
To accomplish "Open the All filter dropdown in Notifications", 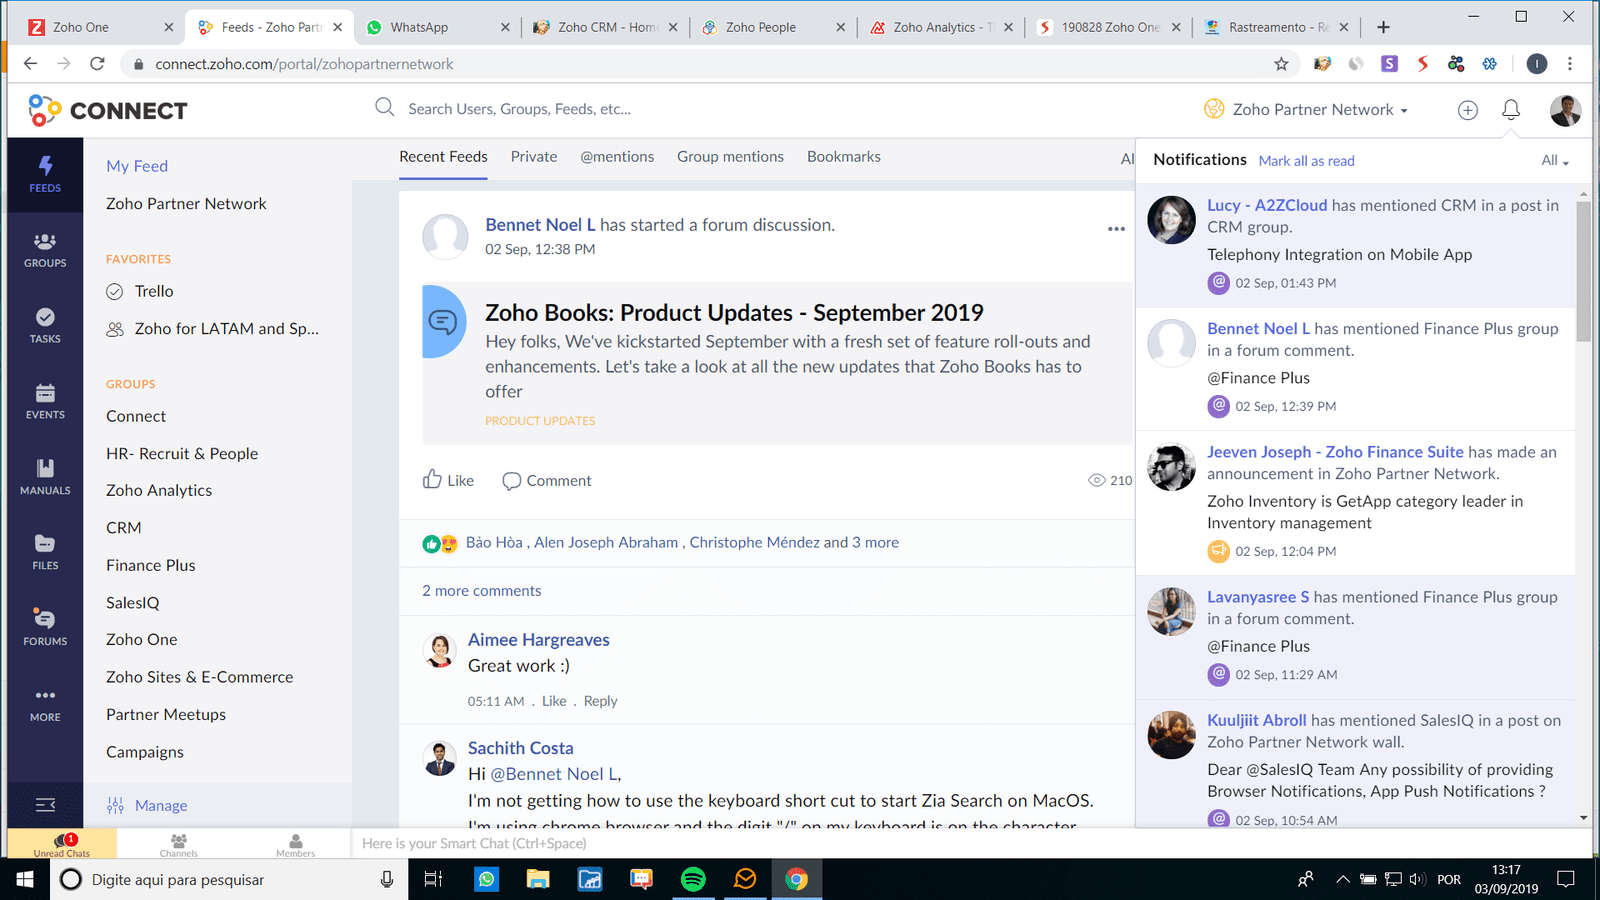I will point(1554,160).
